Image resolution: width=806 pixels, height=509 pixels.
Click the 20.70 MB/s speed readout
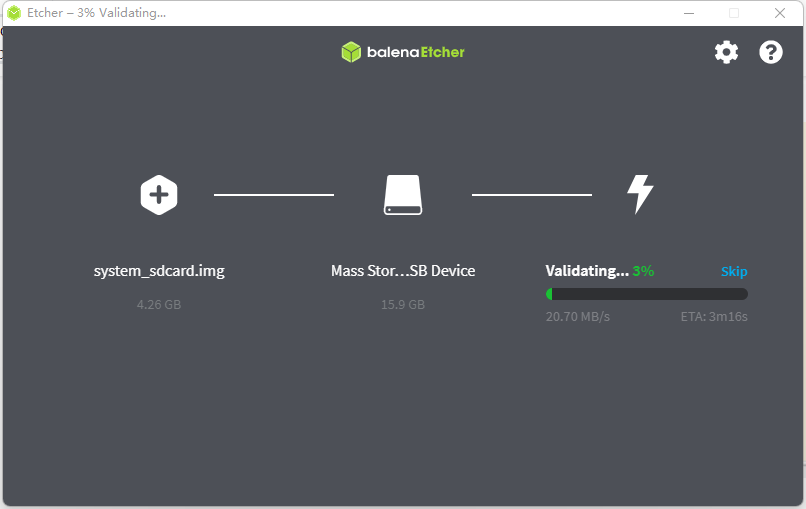(x=578, y=317)
